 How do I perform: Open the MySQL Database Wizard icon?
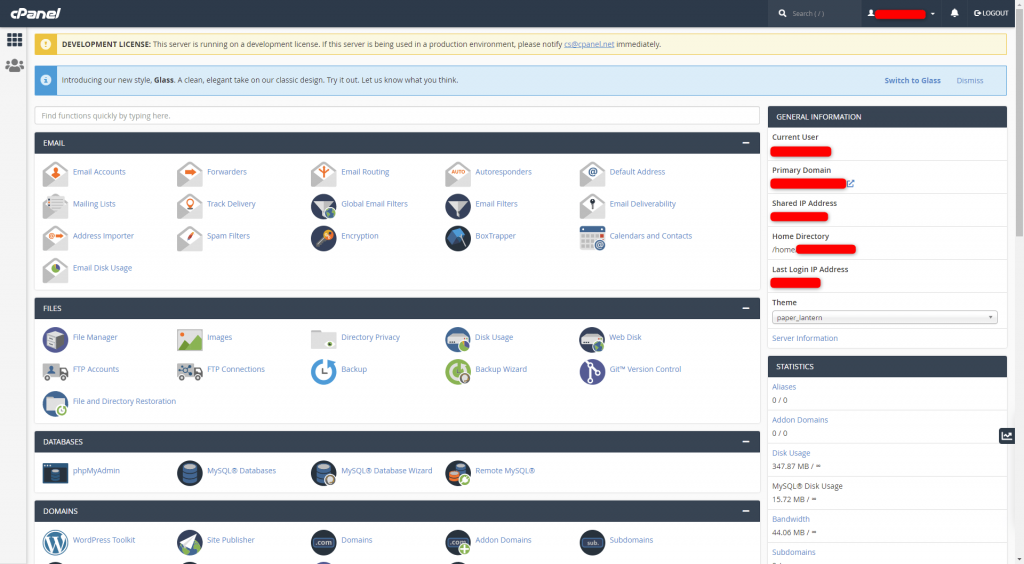click(x=323, y=473)
